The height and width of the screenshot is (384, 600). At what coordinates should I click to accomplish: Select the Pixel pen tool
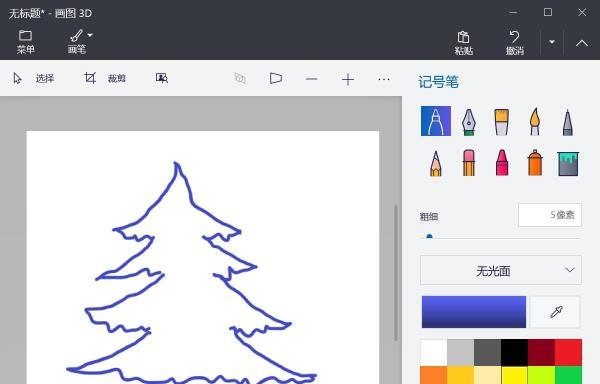(x=568, y=122)
